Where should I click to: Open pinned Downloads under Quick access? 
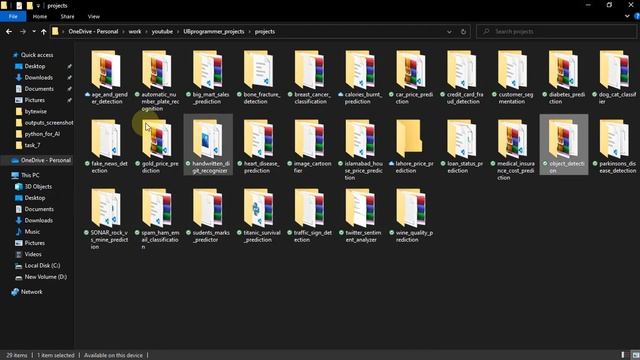click(38, 77)
